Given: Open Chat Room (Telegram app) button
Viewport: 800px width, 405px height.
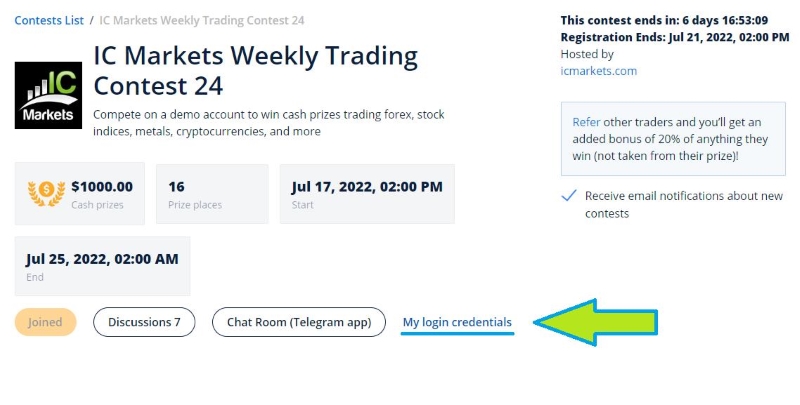Looking at the screenshot, I should pyautogui.click(x=299, y=322).
